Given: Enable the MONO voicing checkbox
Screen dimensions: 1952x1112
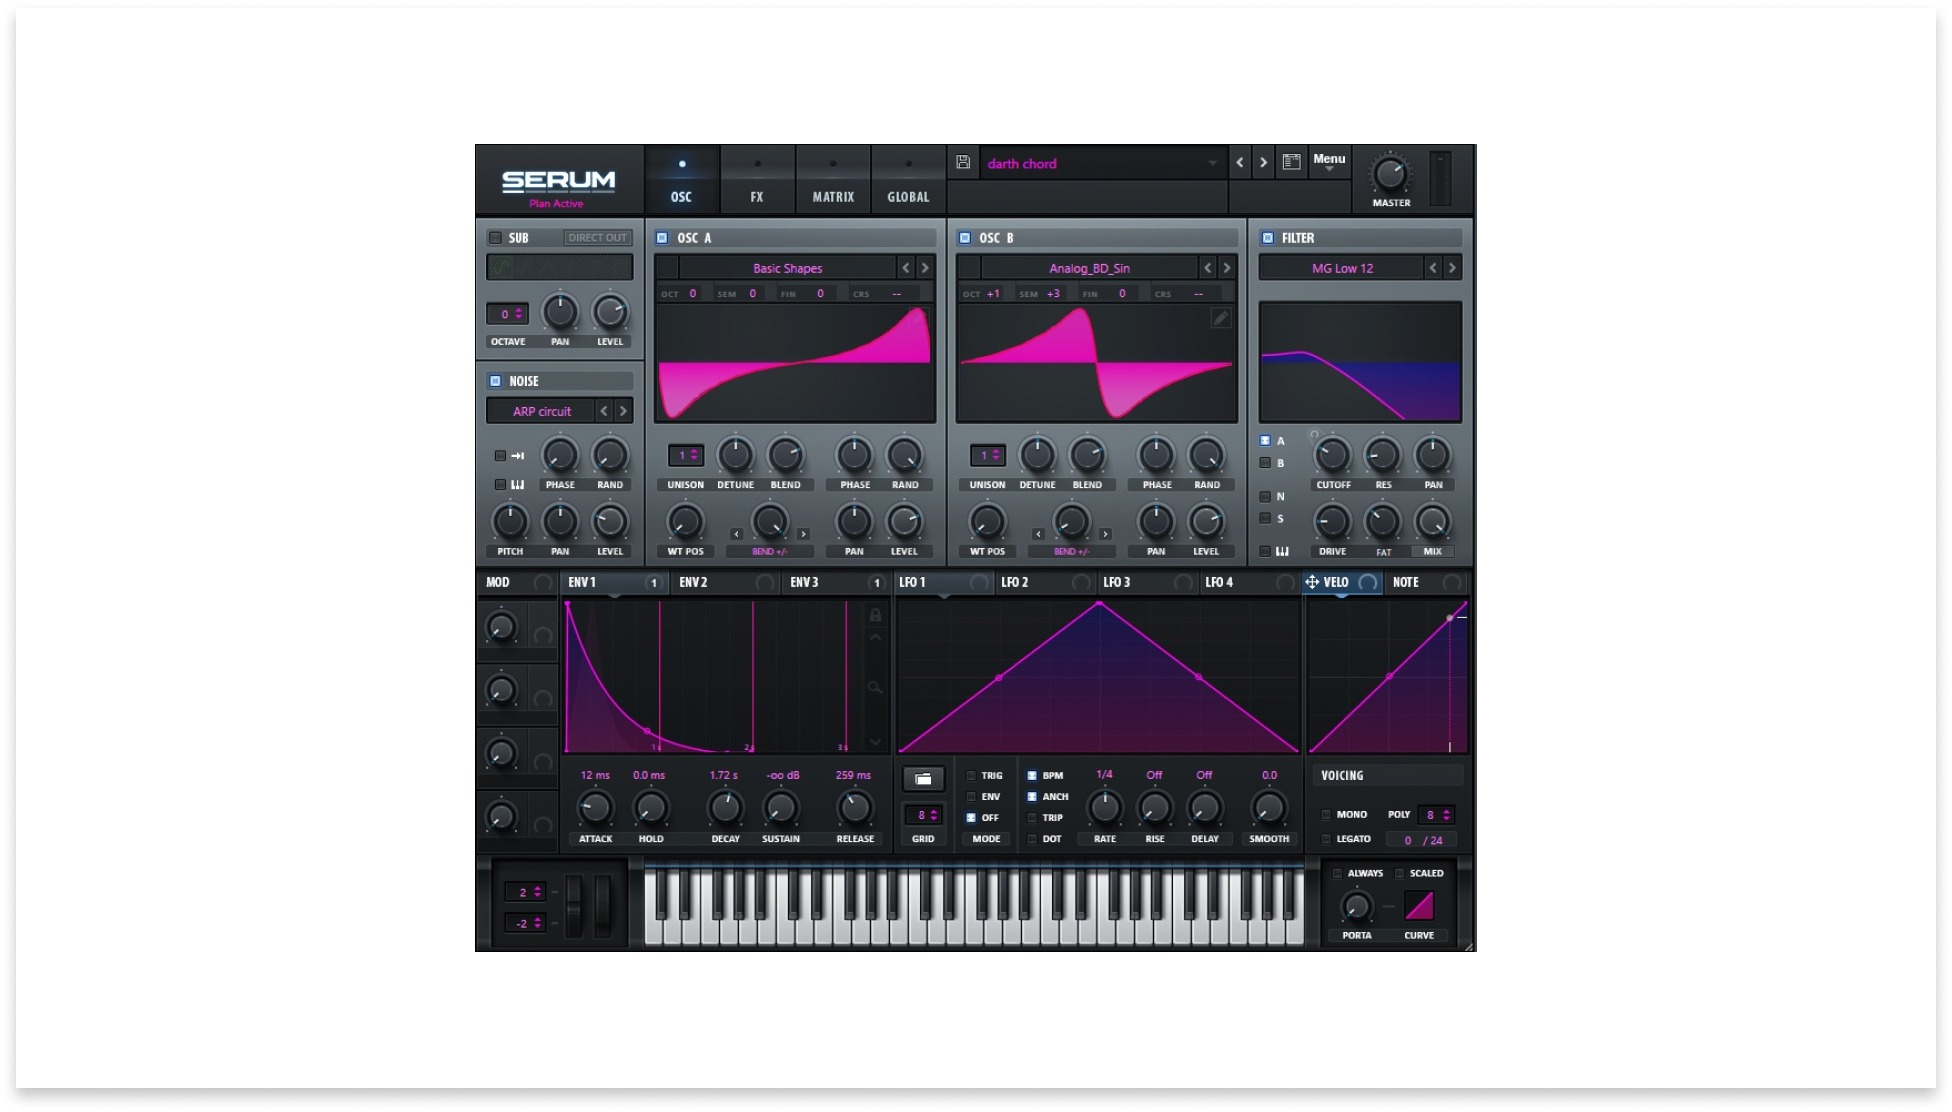Looking at the screenshot, I should 1327,815.
